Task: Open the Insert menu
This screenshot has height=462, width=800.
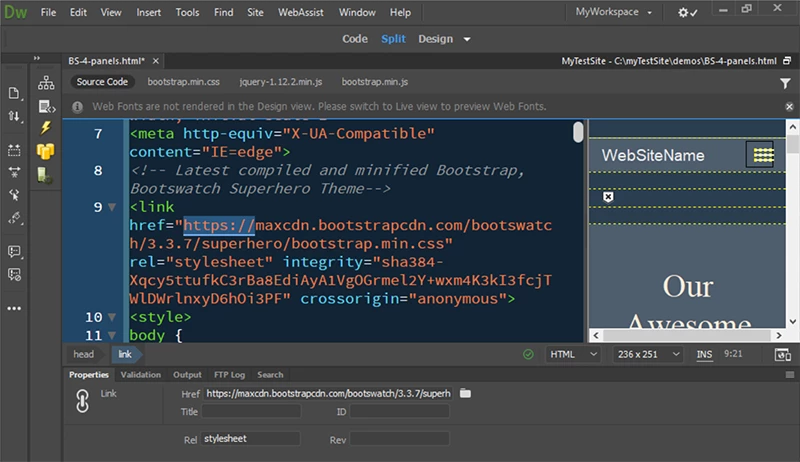Action: pos(148,12)
